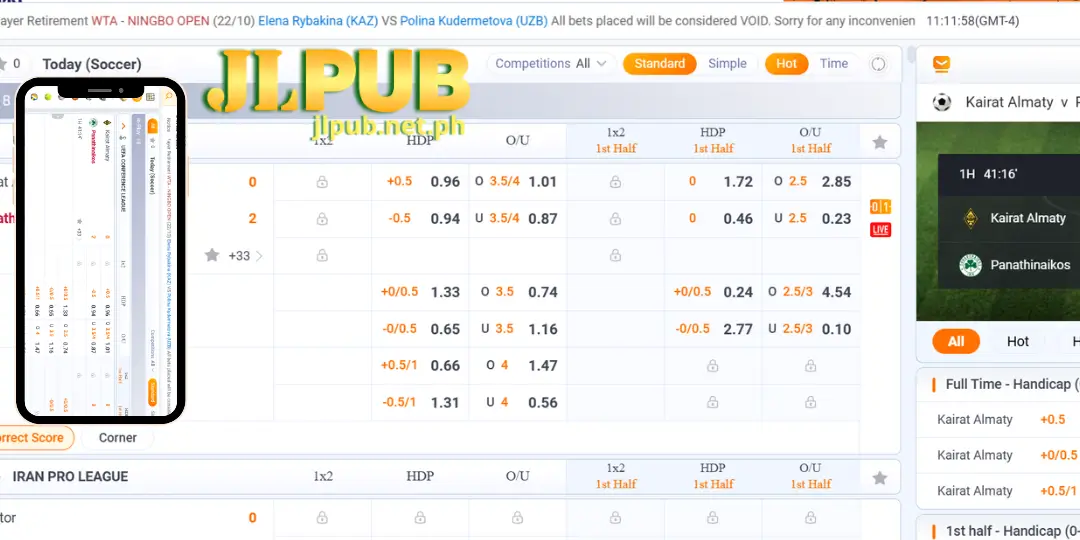Click soccer ball icon beside Kairat Almaty
Image resolution: width=1080 pixels, height=540 pixels.
point(942,102)
